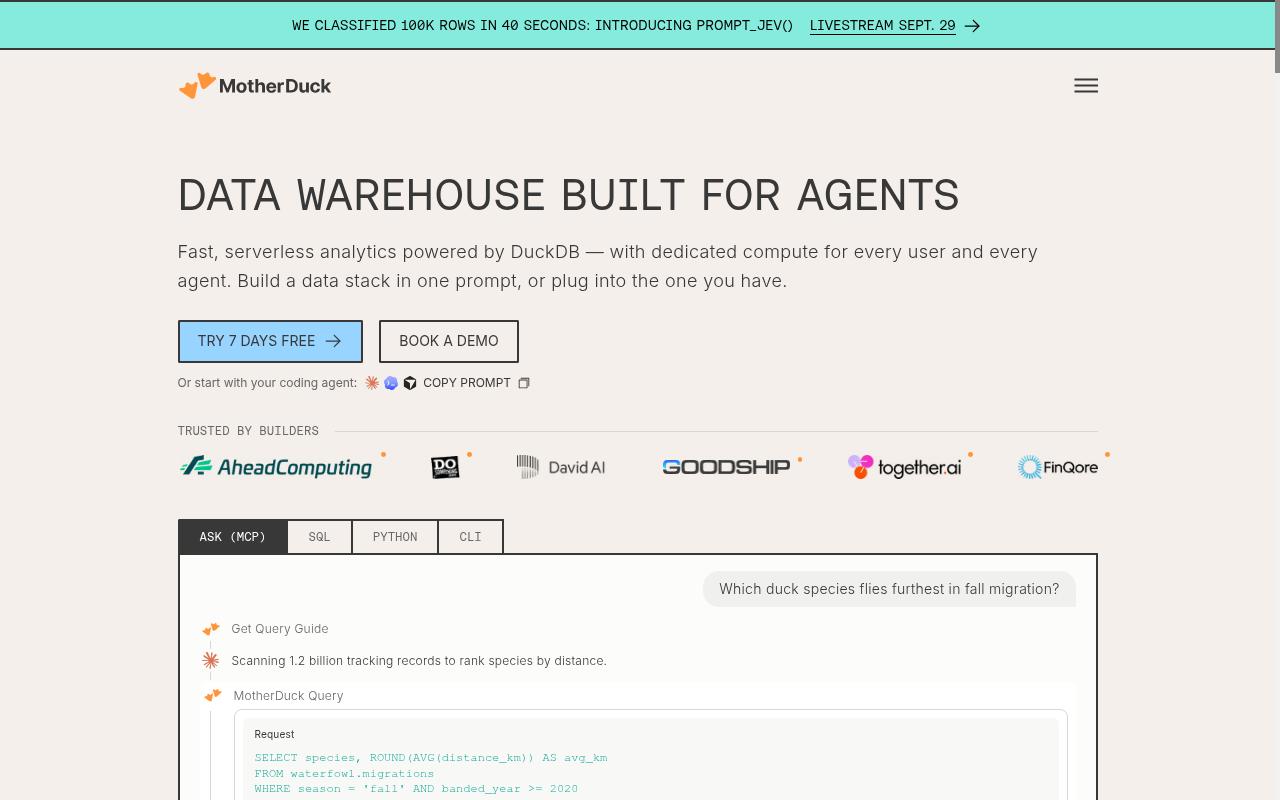The image size is (1280, 800).
Task: Click the DO square logo
Action: pos(445,467)
